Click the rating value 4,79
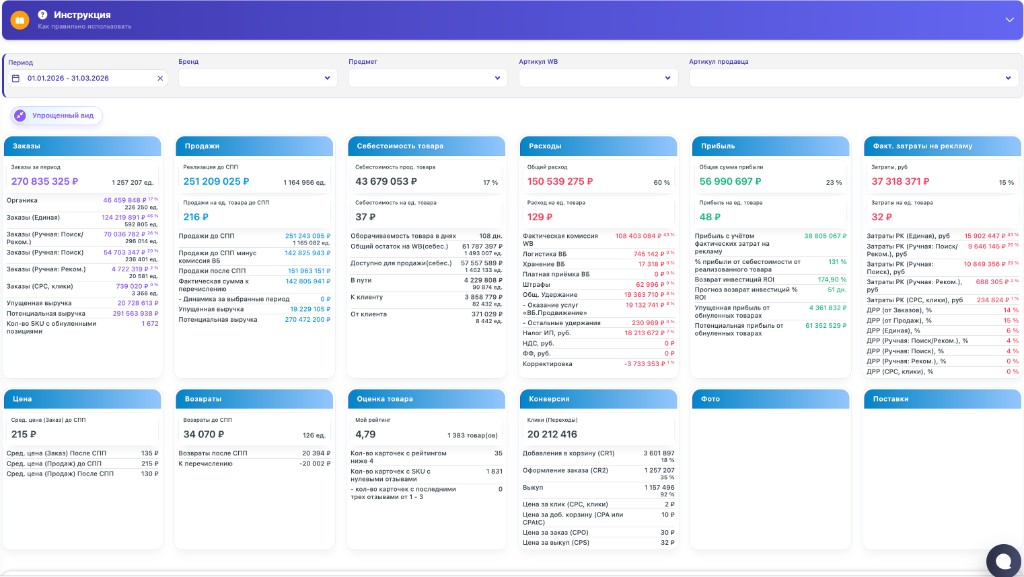The height and width of the screenshot is (577, 1024). click(365, 434)
